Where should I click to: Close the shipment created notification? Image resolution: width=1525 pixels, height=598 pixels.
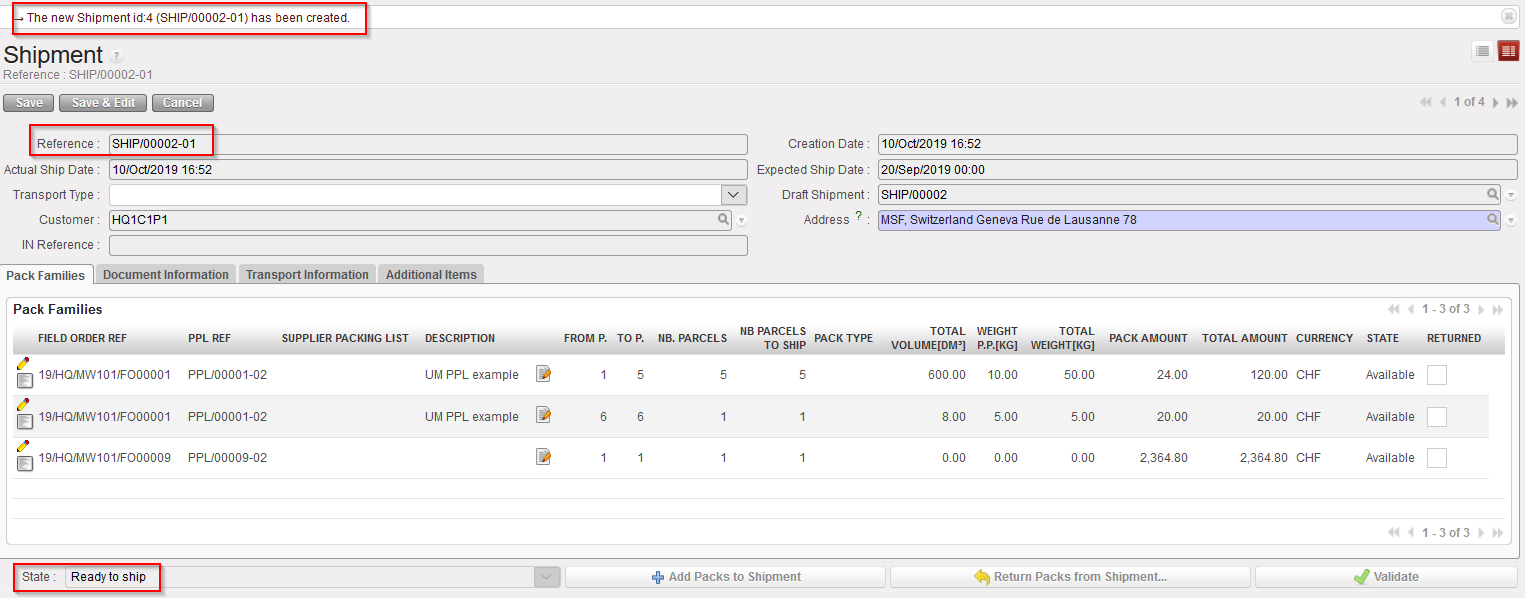(1508, 16)
